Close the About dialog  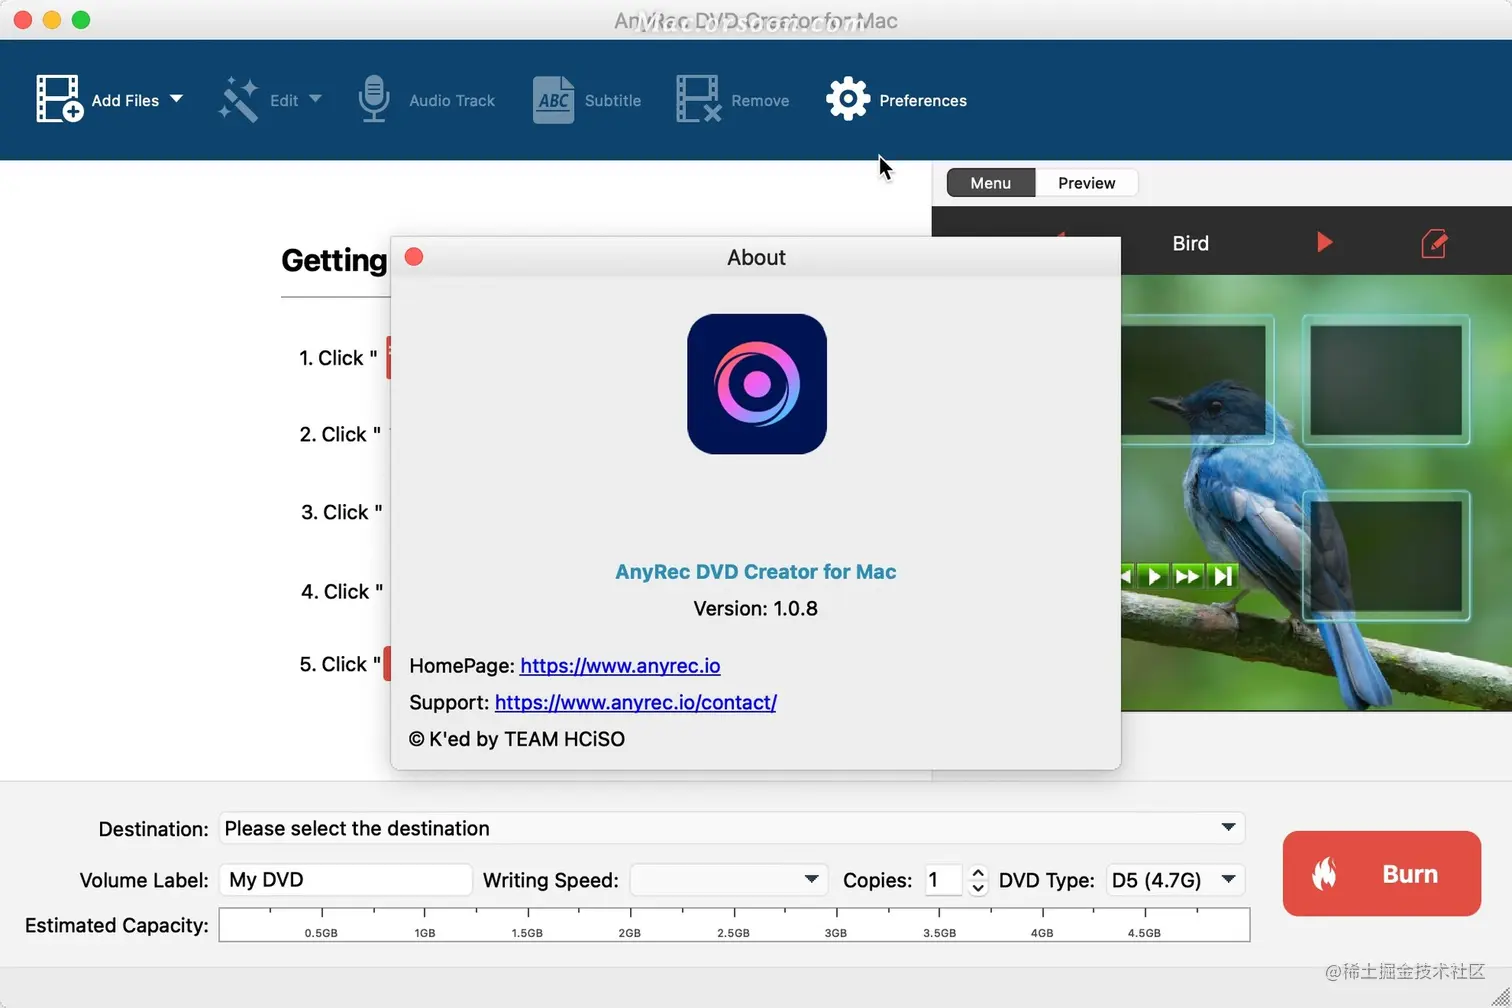coord(414,257)
